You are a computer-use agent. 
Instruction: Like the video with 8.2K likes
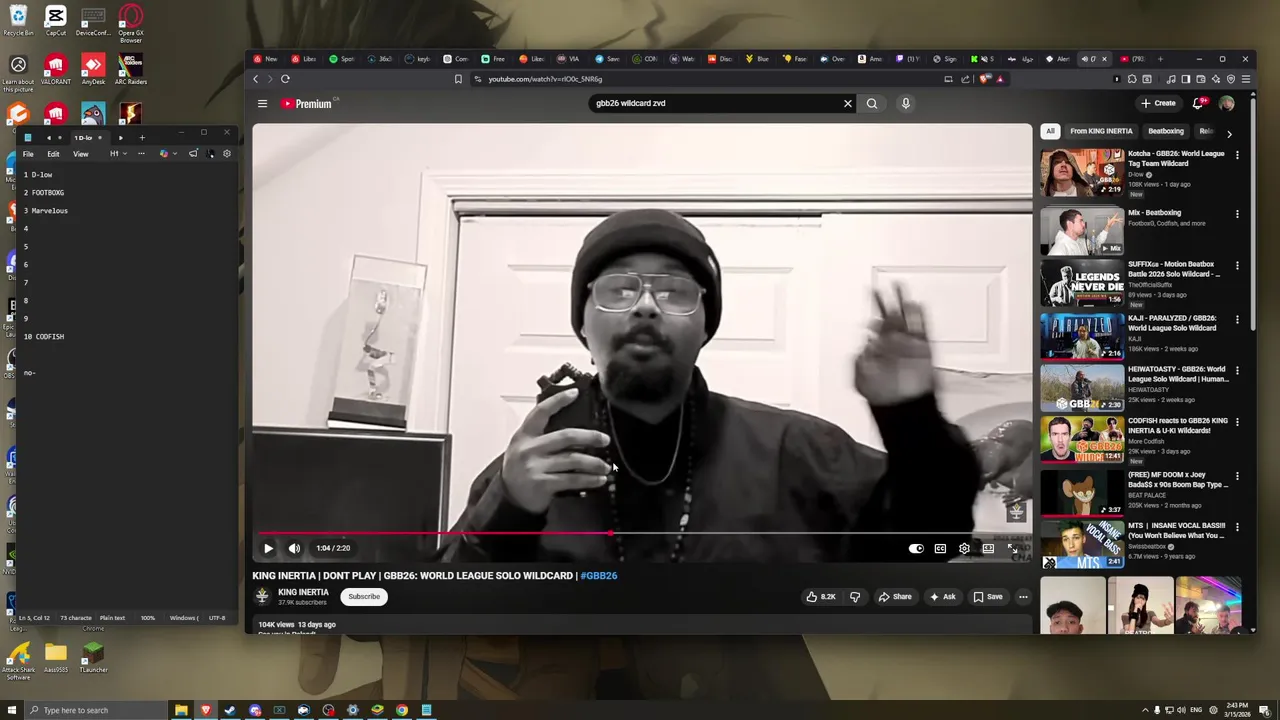coord(821,597)
